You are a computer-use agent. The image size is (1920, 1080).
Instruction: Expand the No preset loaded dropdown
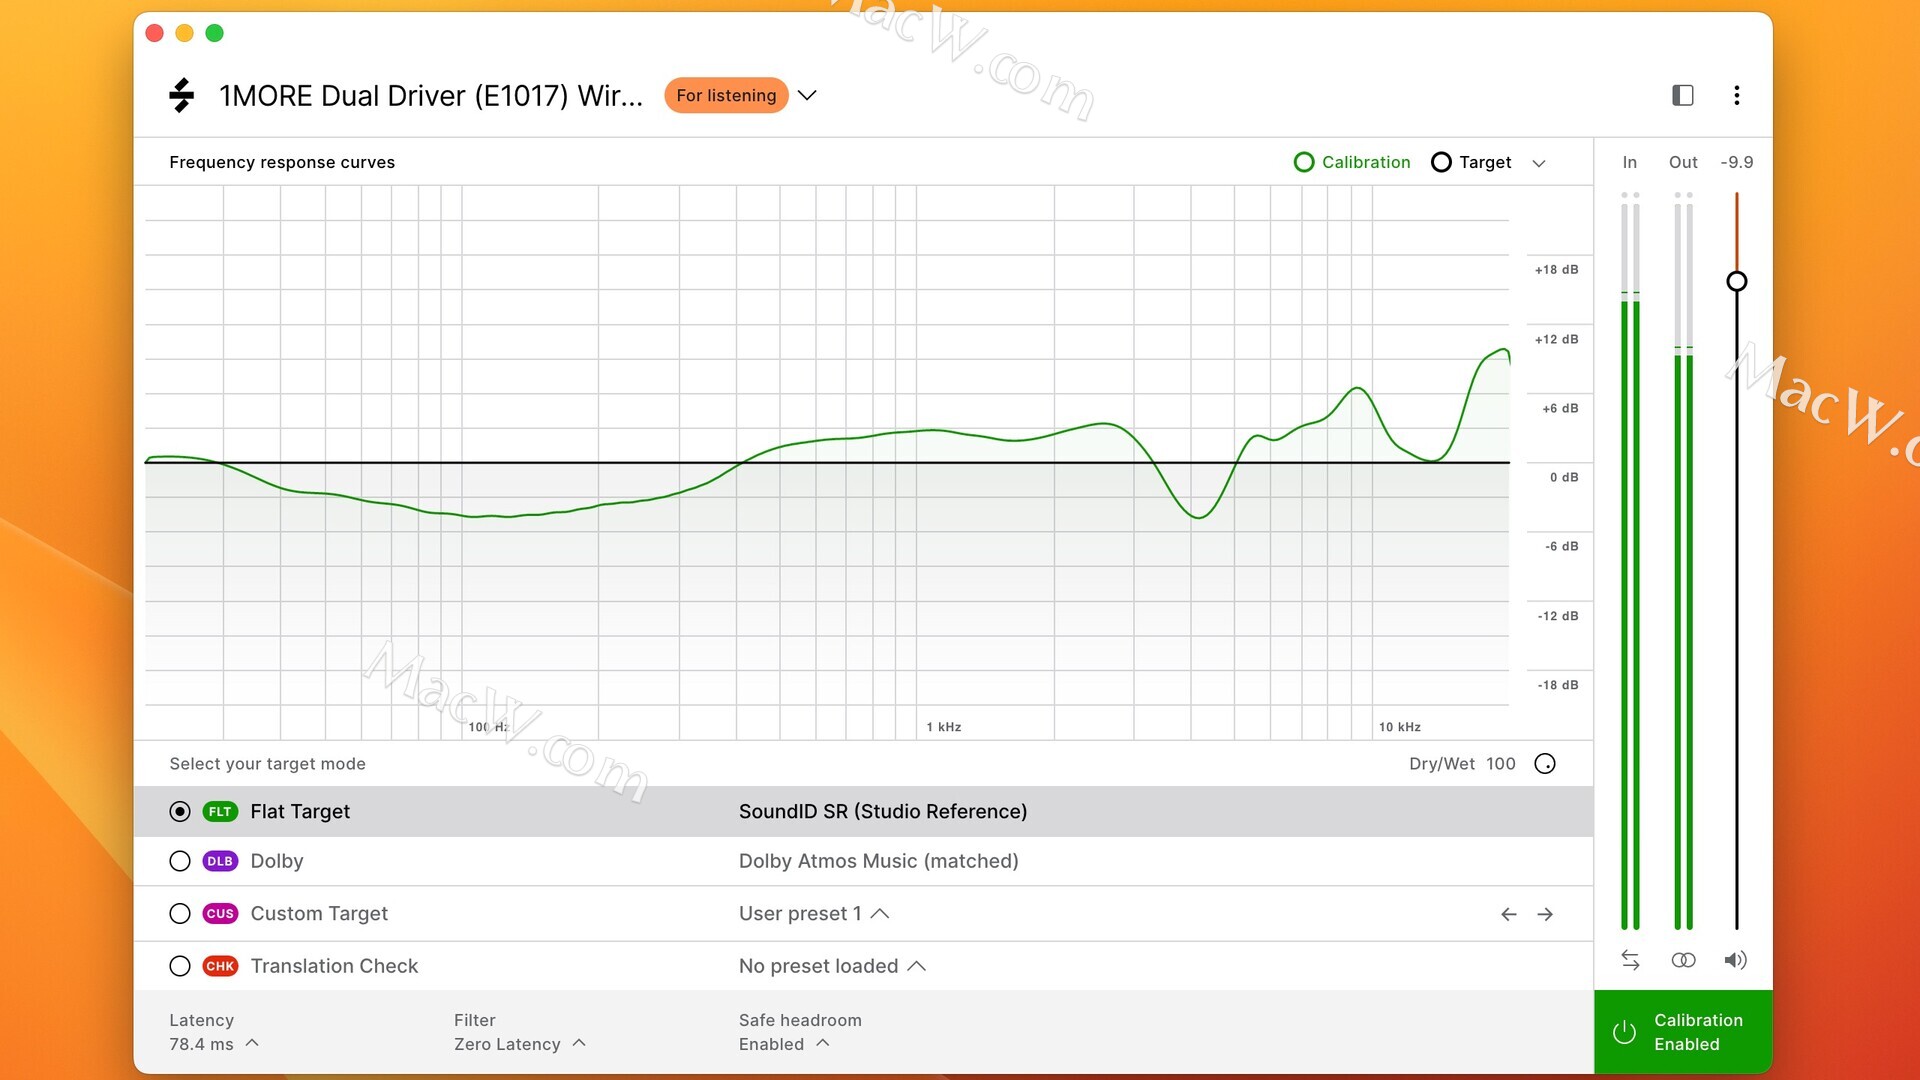click(832, 966)
